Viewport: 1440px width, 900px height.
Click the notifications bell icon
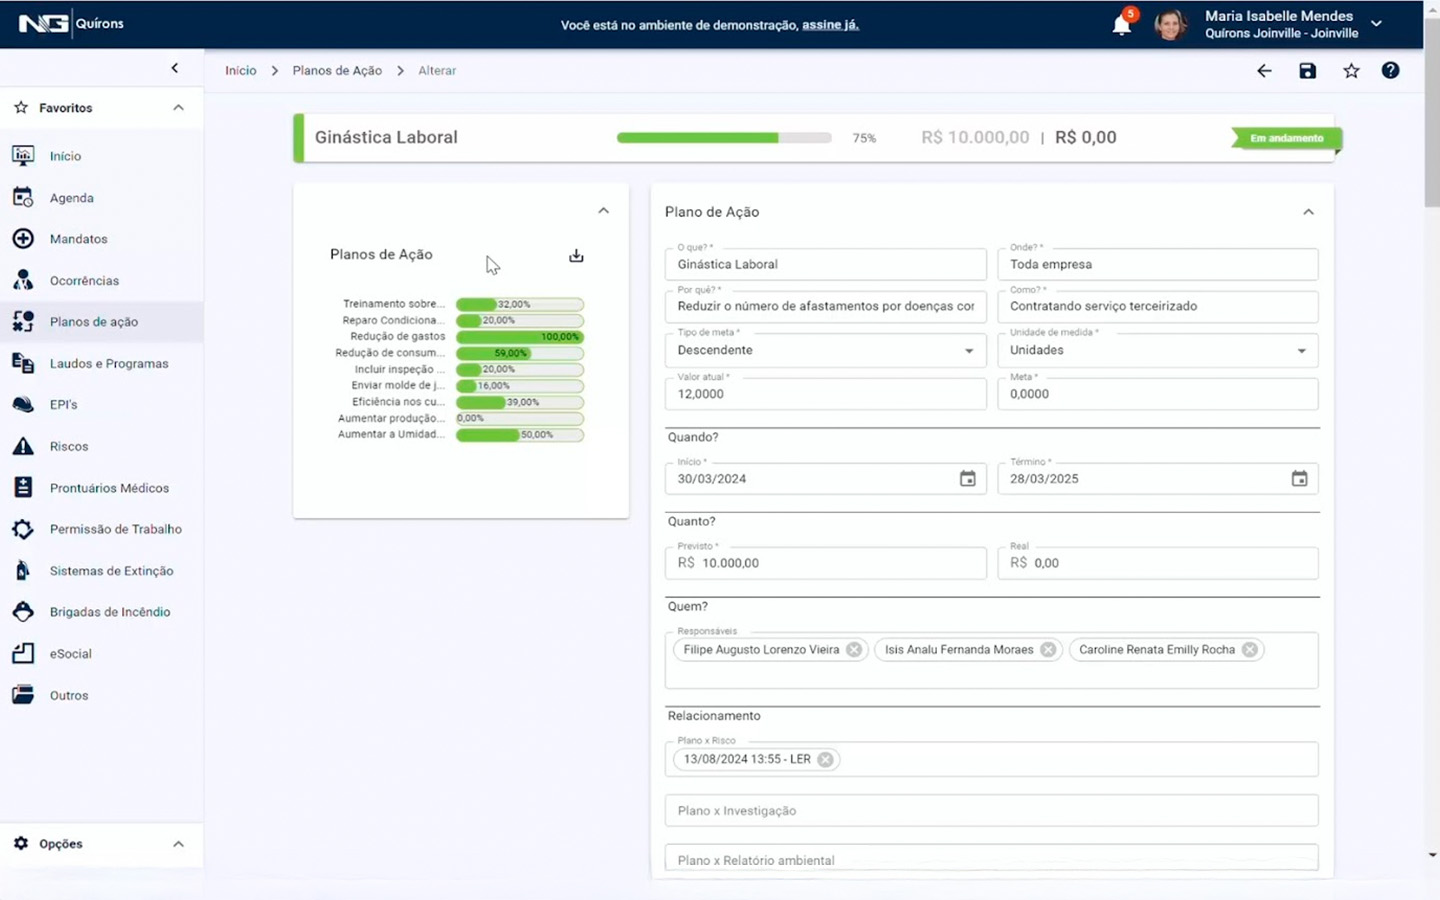(x=1121, y=25)
